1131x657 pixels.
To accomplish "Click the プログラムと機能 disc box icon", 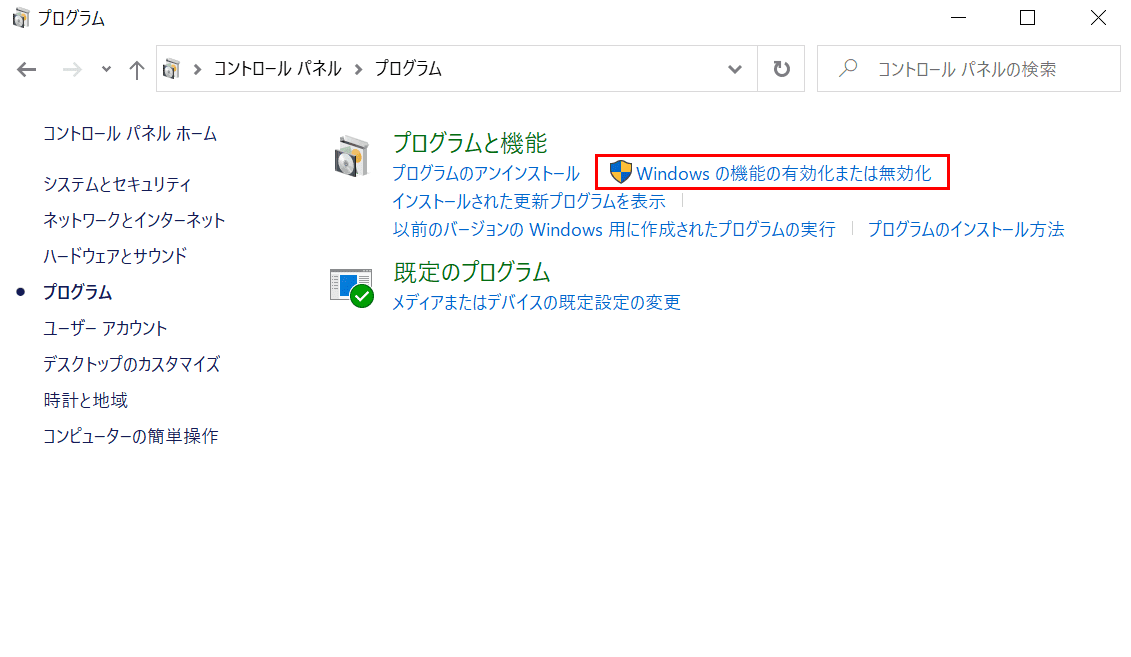I will 352,156.
